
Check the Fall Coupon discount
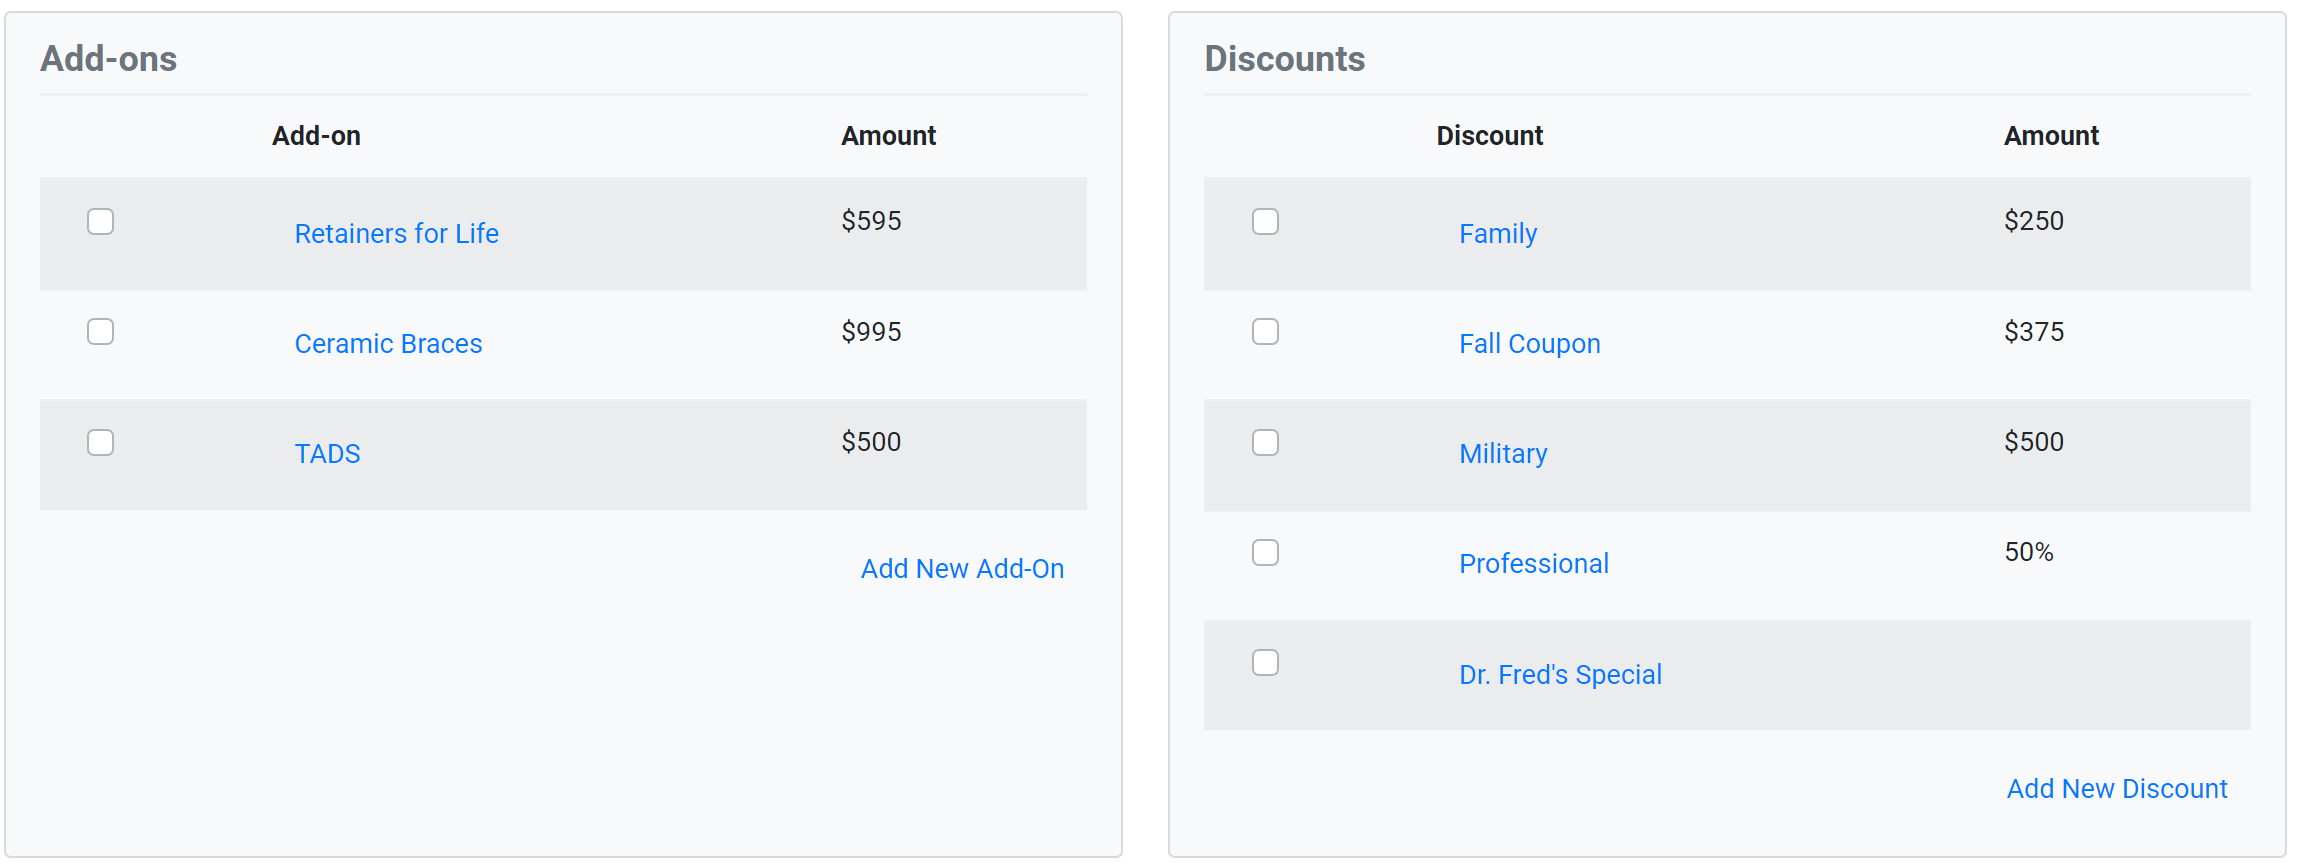click(1264, 332)
